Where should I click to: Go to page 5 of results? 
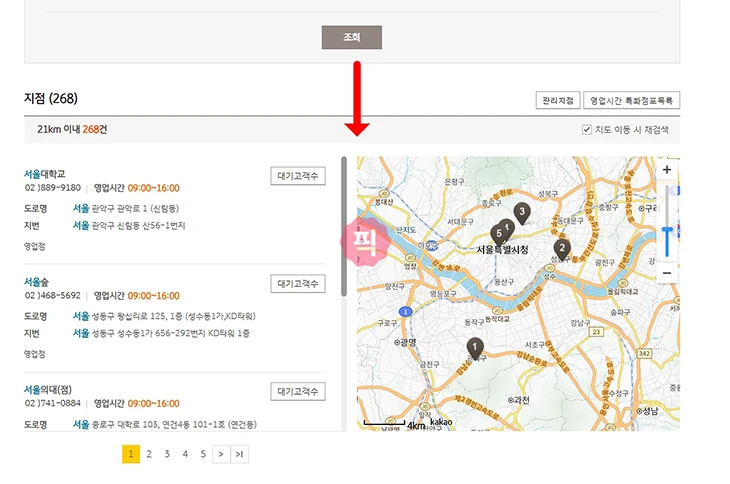(203, 454)
